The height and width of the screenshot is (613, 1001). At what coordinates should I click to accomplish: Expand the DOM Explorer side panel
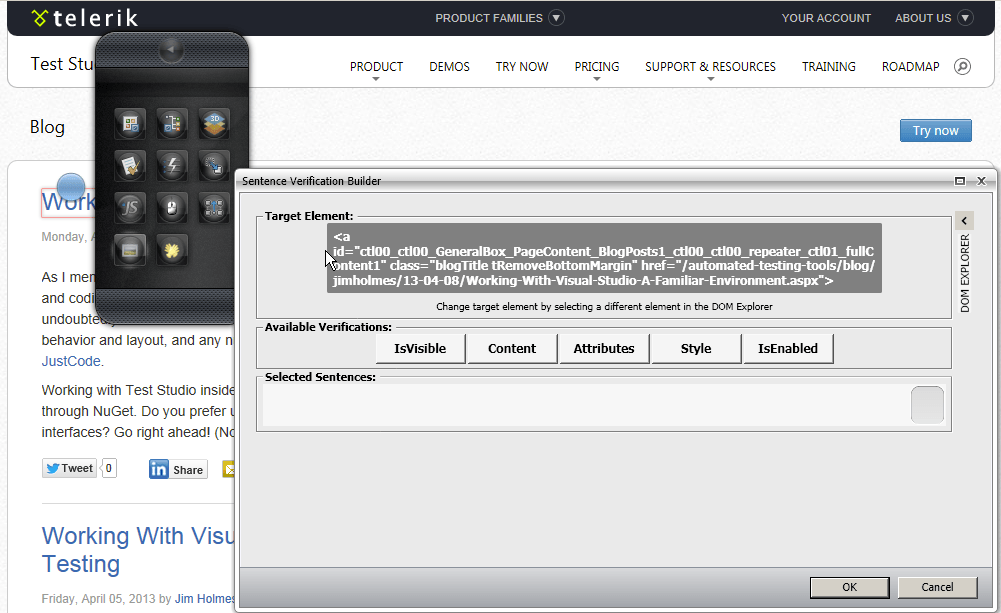(x=964, y=221)
